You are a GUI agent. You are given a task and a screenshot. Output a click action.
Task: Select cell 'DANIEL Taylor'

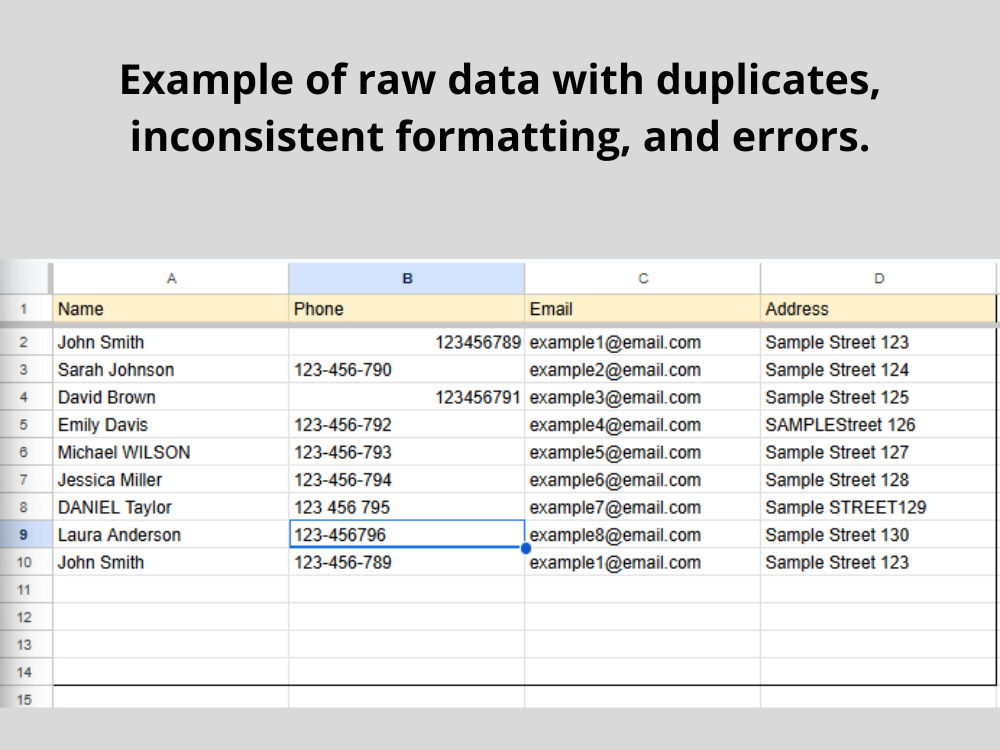click(171, 507)
